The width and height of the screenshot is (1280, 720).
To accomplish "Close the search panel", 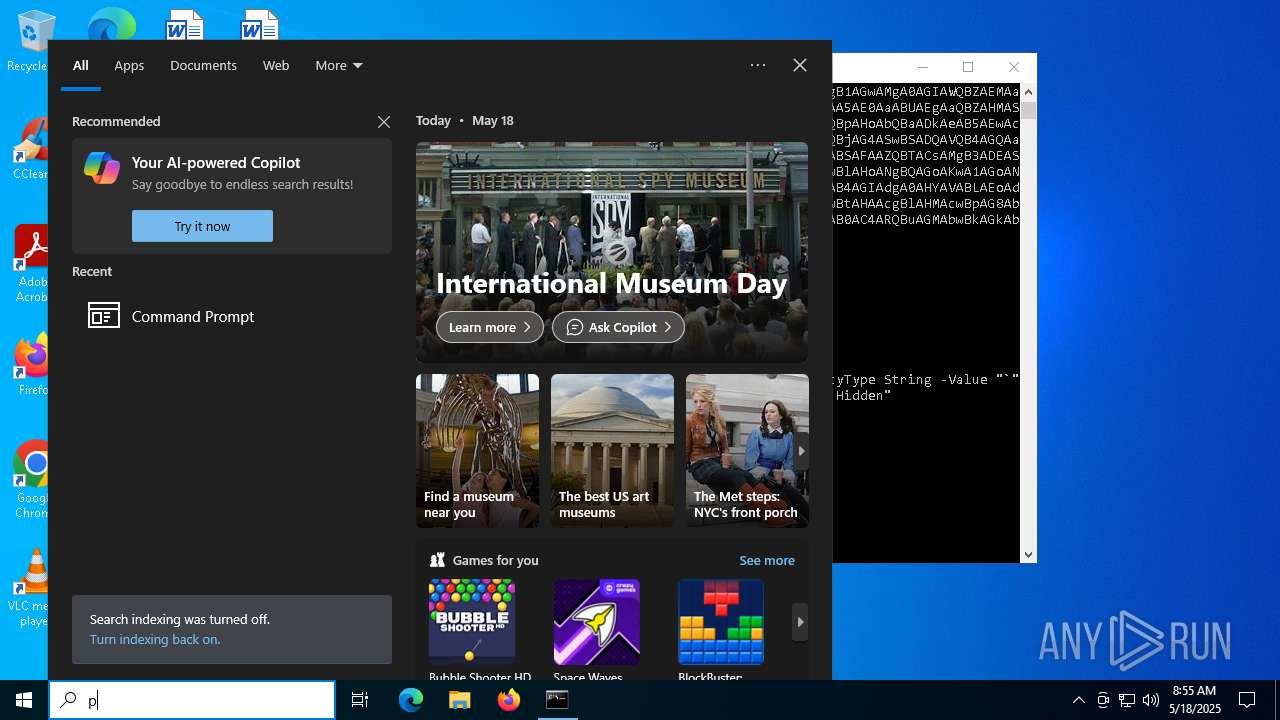I will [x=800, y=65].
